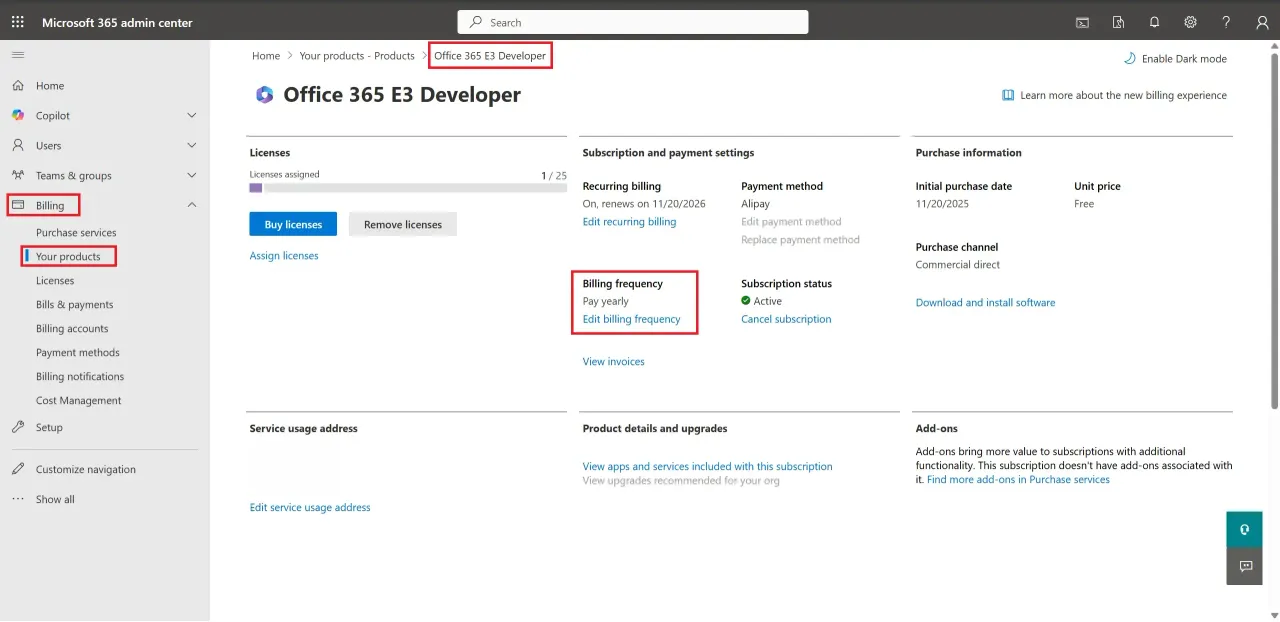Expand the Users menu chevron
Screen dimensions: 1280x622
pyautogui.click(x=192, y=146)
